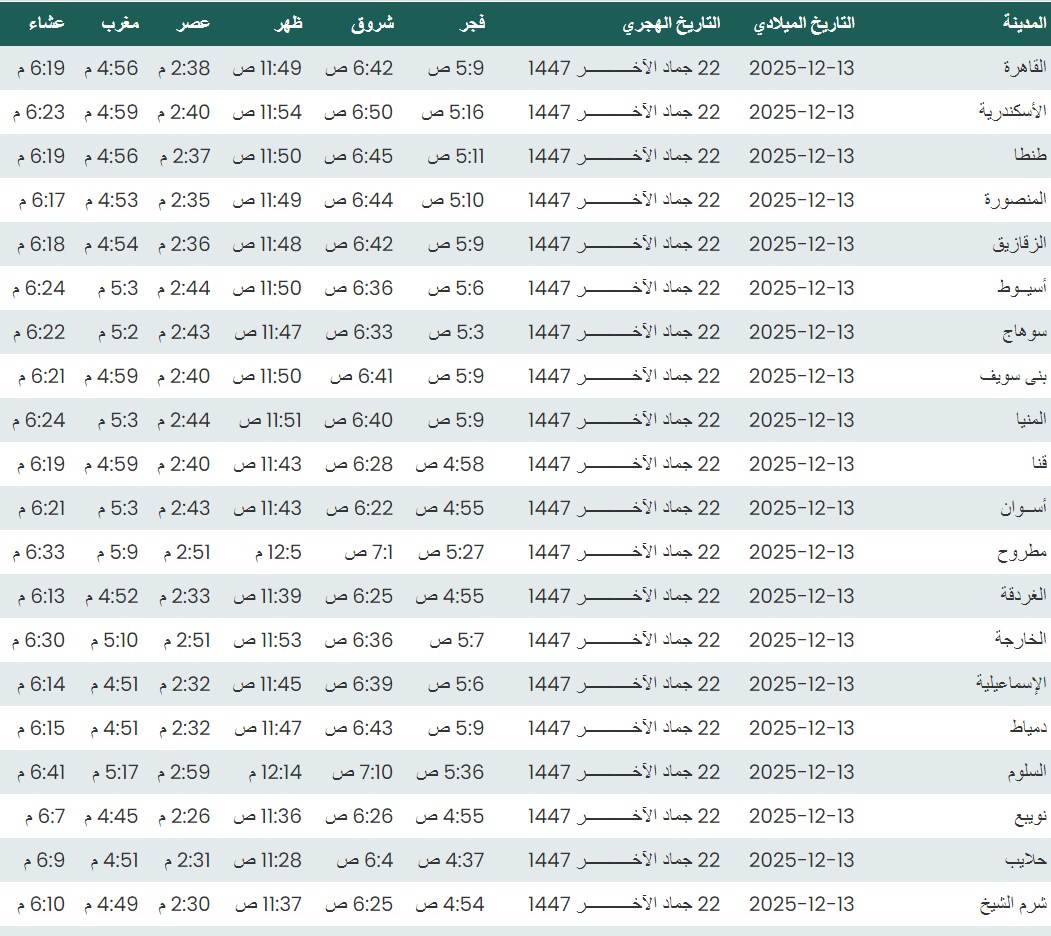The height and width of the screenshot is (936, 1051).
Task: Click the أسوان city name cell
Action: 1024,508
